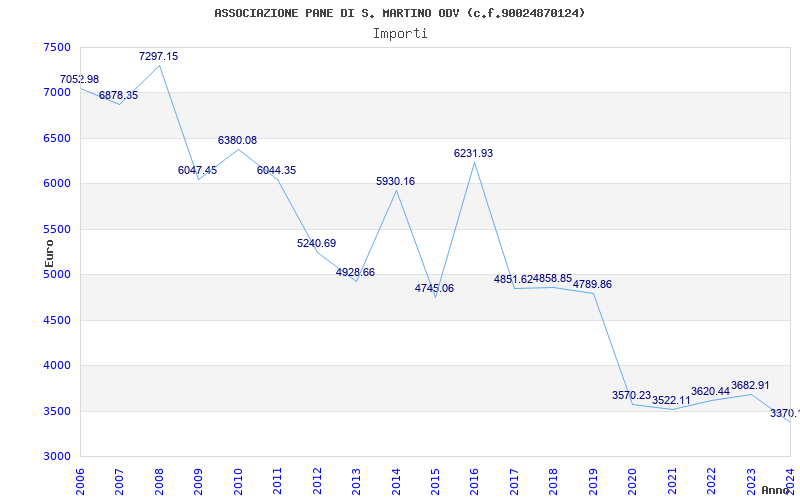Select the data label 4851.62
The height and width of the screenshot is (500, 800).
(513, 279)
